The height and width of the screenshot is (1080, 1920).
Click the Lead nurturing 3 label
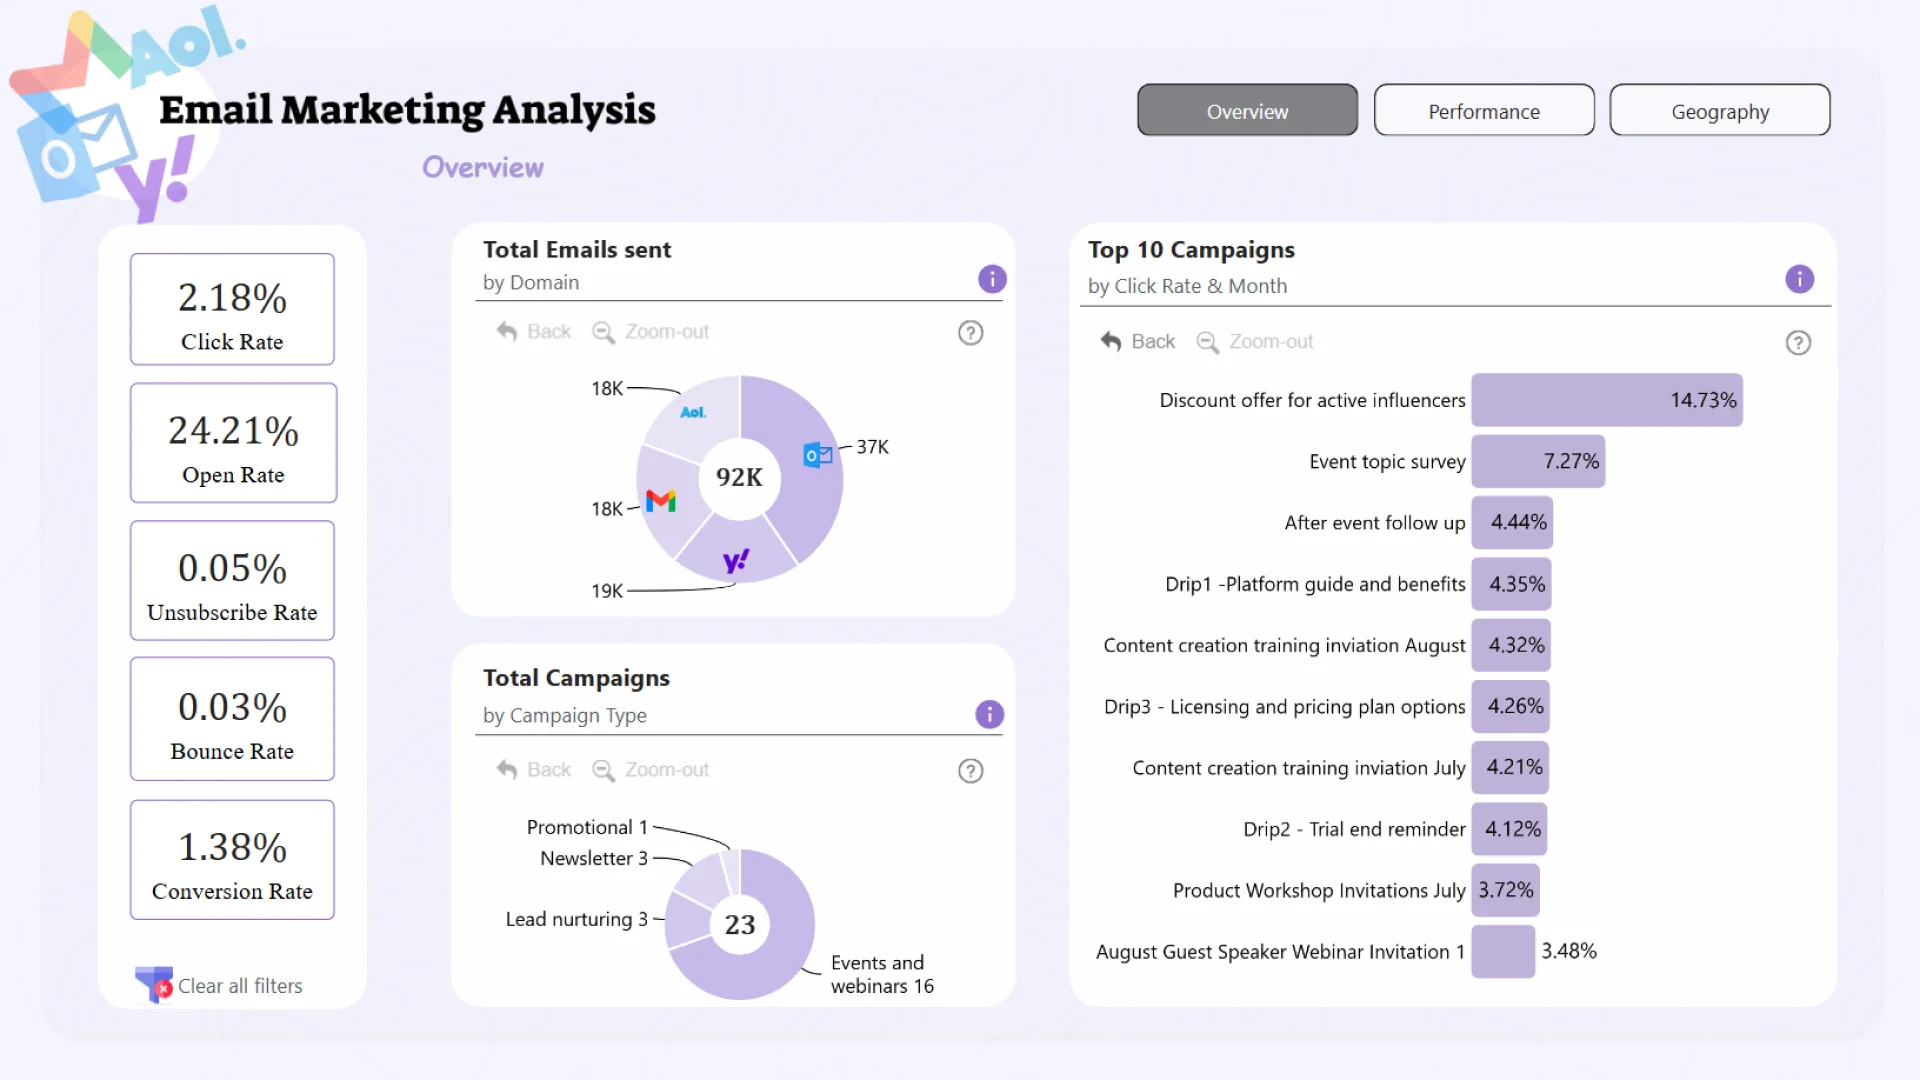click(577, 919)
